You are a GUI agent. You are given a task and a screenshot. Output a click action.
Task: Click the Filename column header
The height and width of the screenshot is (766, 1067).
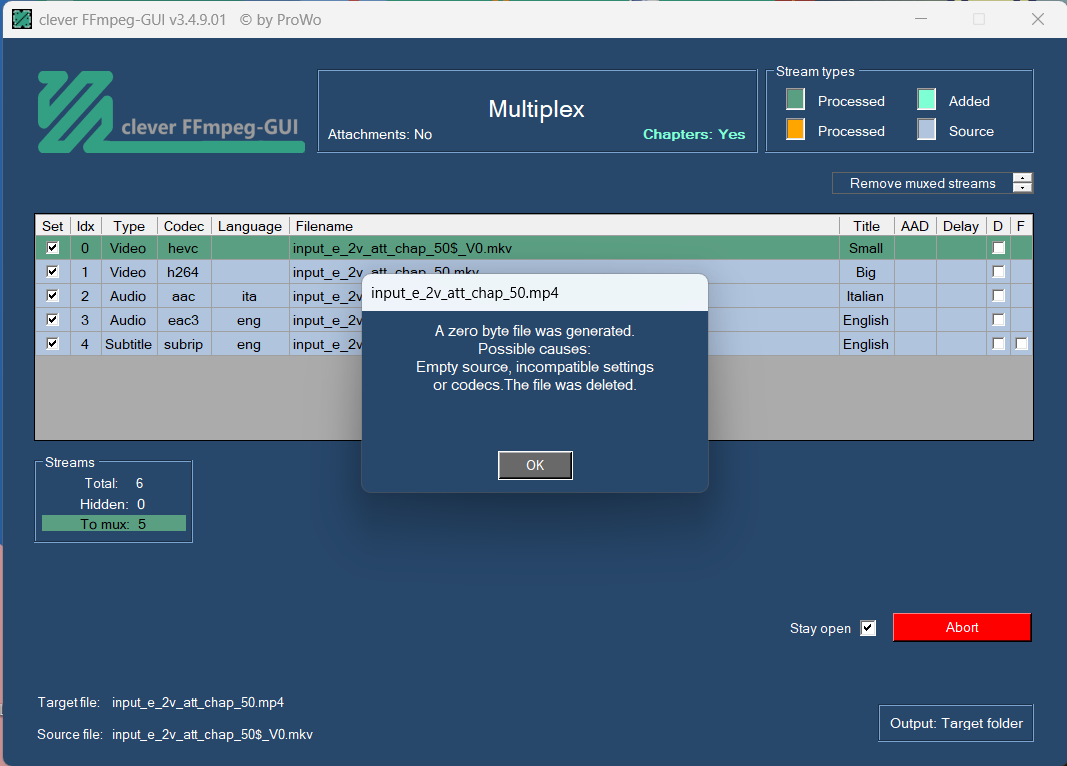[564, 226]
